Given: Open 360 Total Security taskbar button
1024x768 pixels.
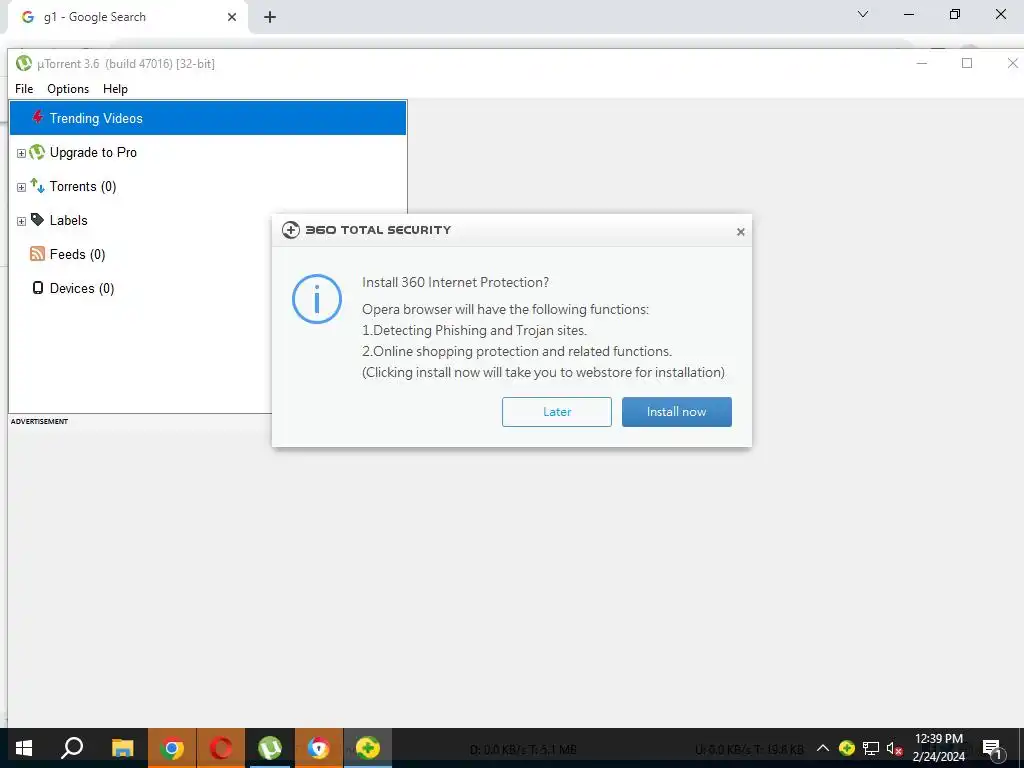Looking at the screenshot, I should pos(368,748).
